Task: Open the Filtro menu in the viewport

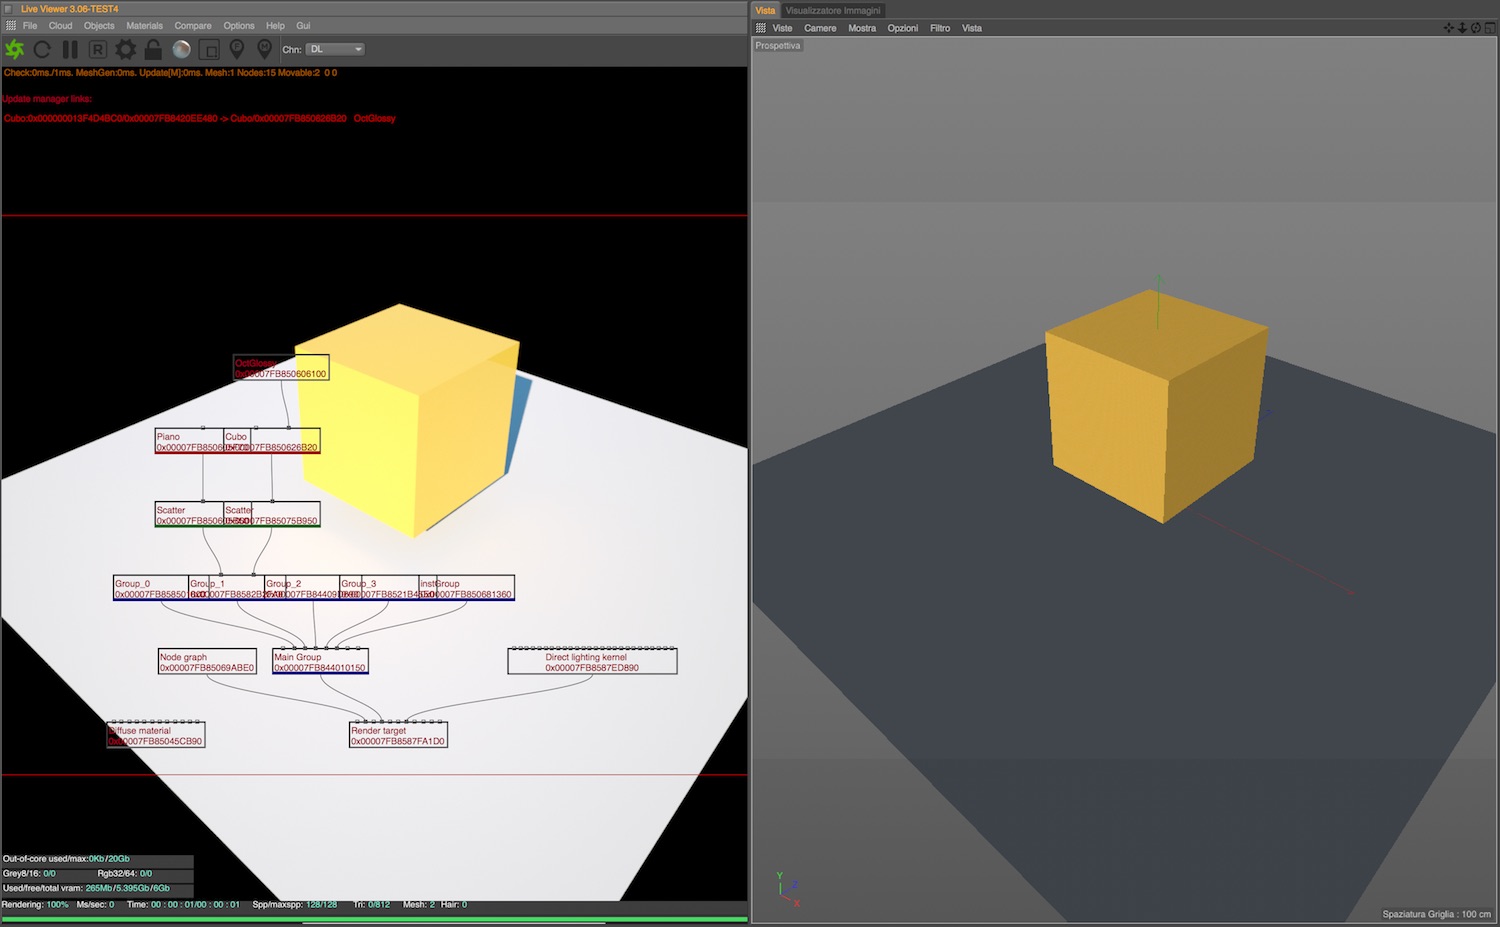Action: [x=940, y=28]
